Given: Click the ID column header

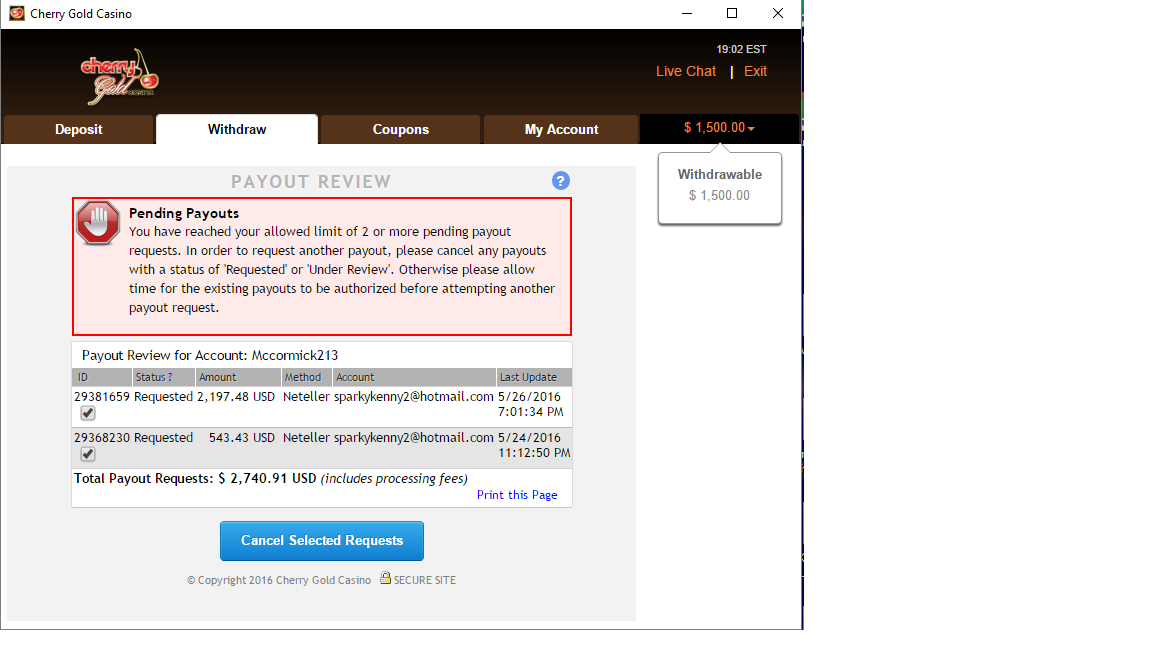Looking at the screenshot, I should [102, 377].
